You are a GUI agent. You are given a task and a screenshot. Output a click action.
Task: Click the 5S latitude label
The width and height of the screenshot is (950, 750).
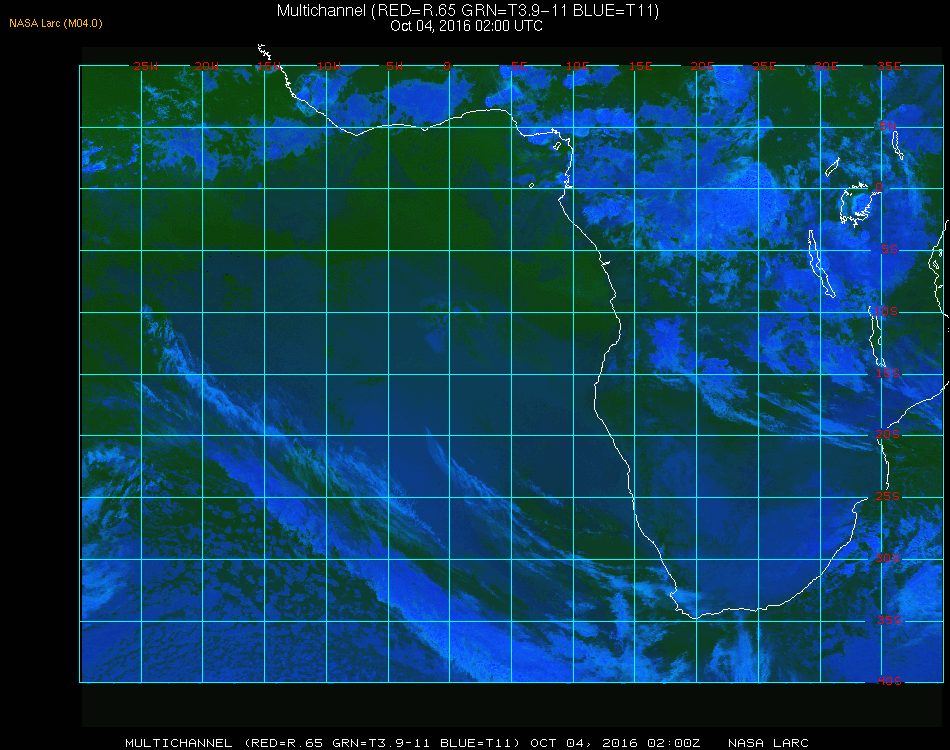pos(889,250)
